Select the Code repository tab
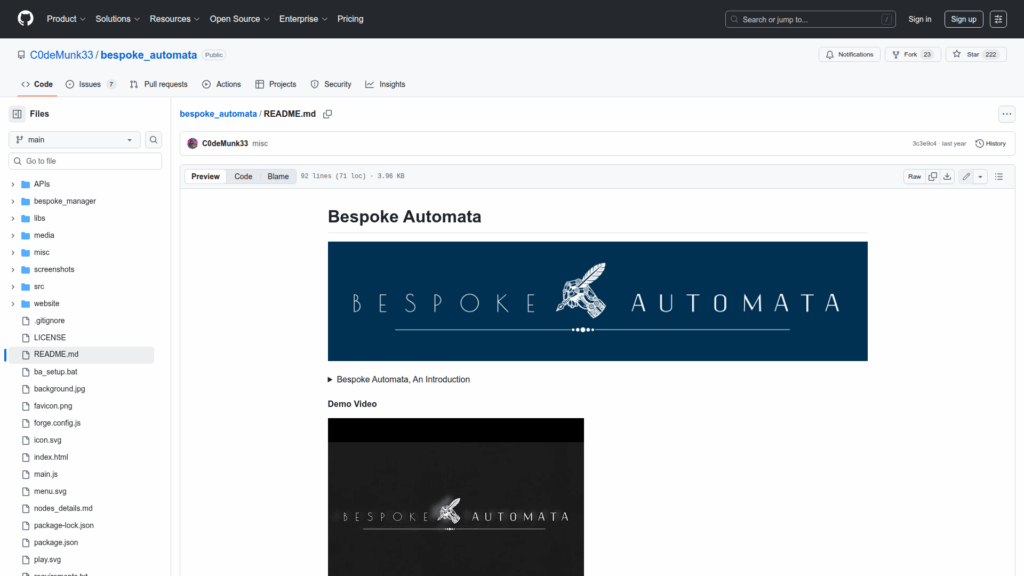1024x576 pixels. point(37,84)
